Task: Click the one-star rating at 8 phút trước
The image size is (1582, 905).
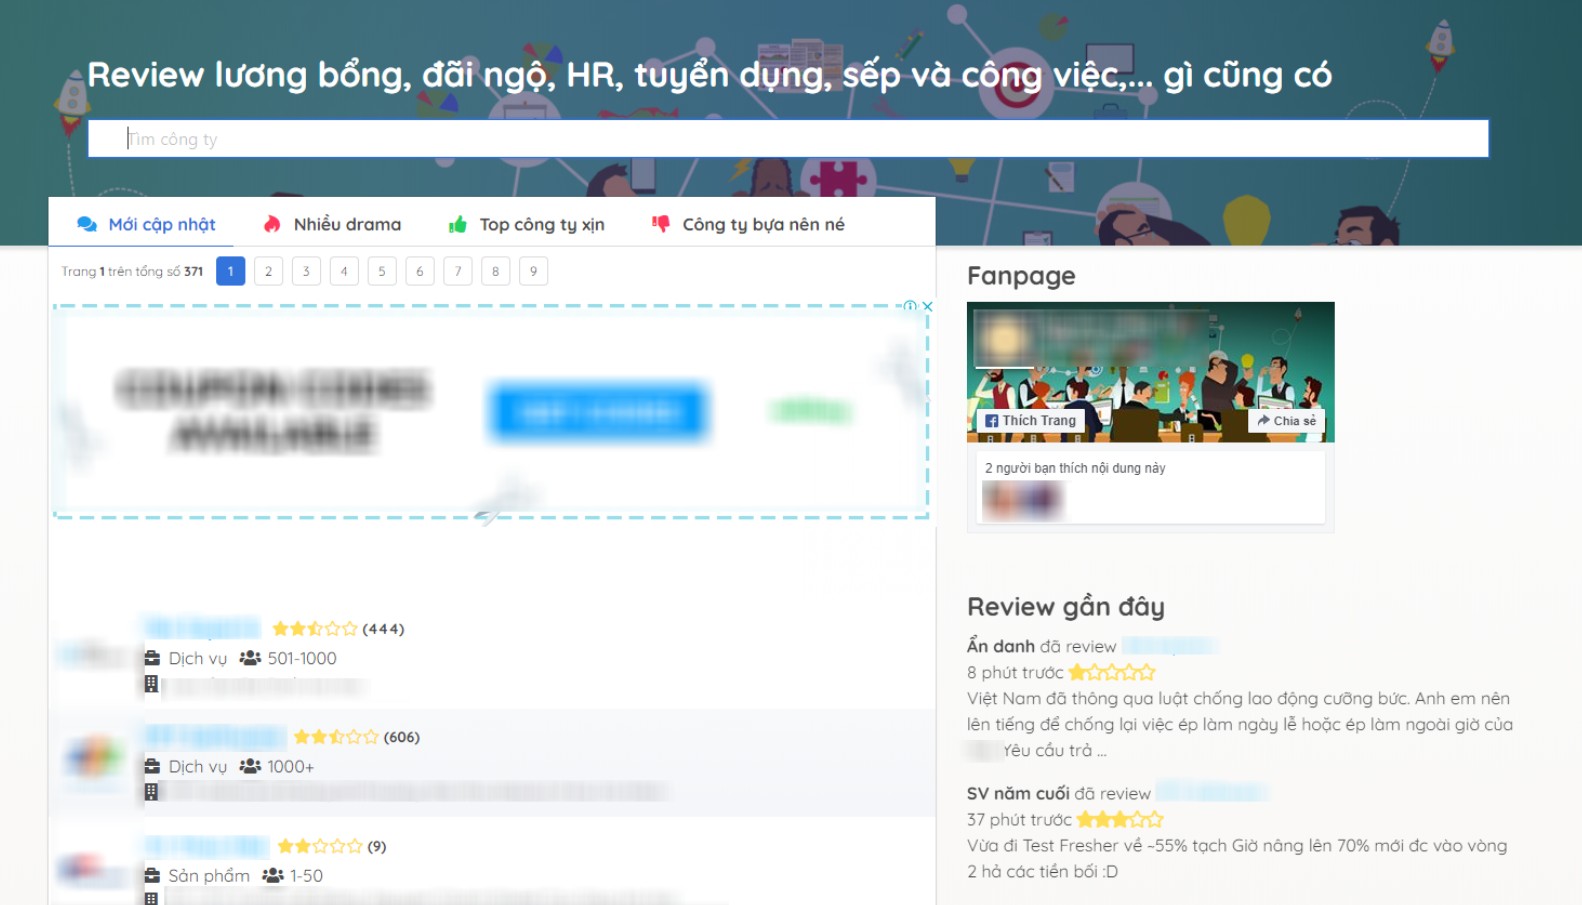Action: click(1112, 672)
